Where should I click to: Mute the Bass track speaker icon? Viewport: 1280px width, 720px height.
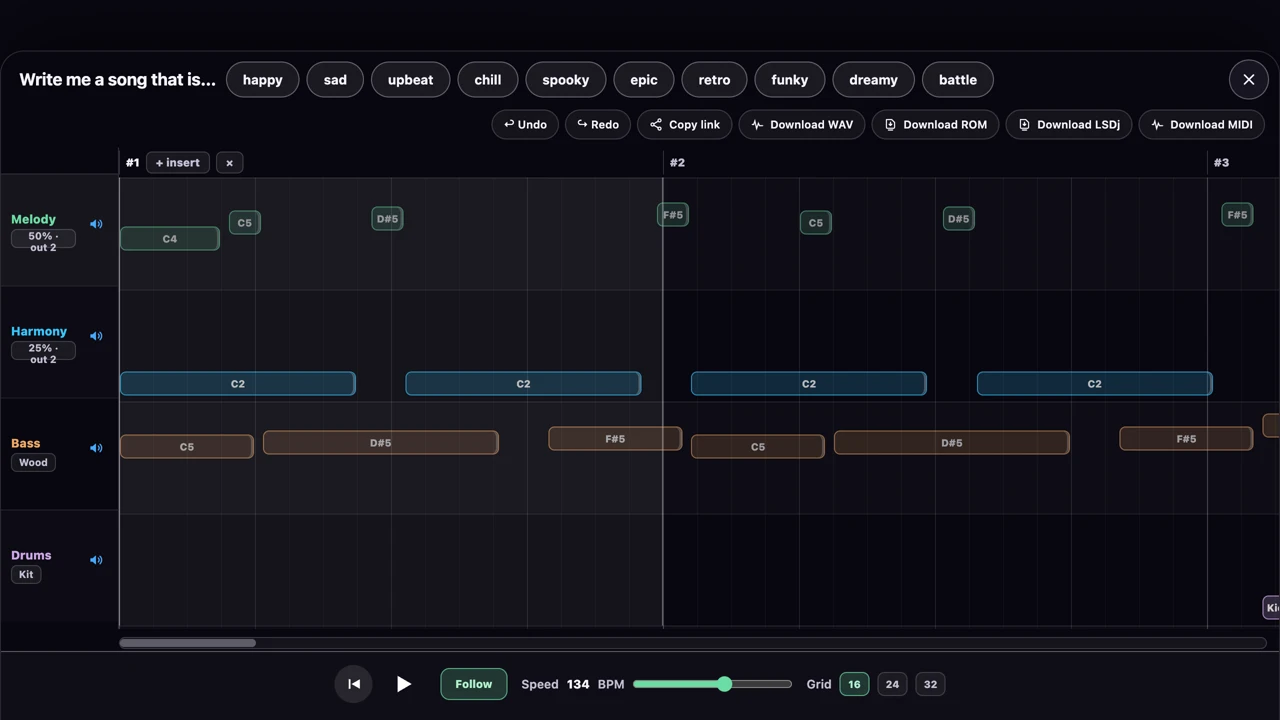pos(96,448)
